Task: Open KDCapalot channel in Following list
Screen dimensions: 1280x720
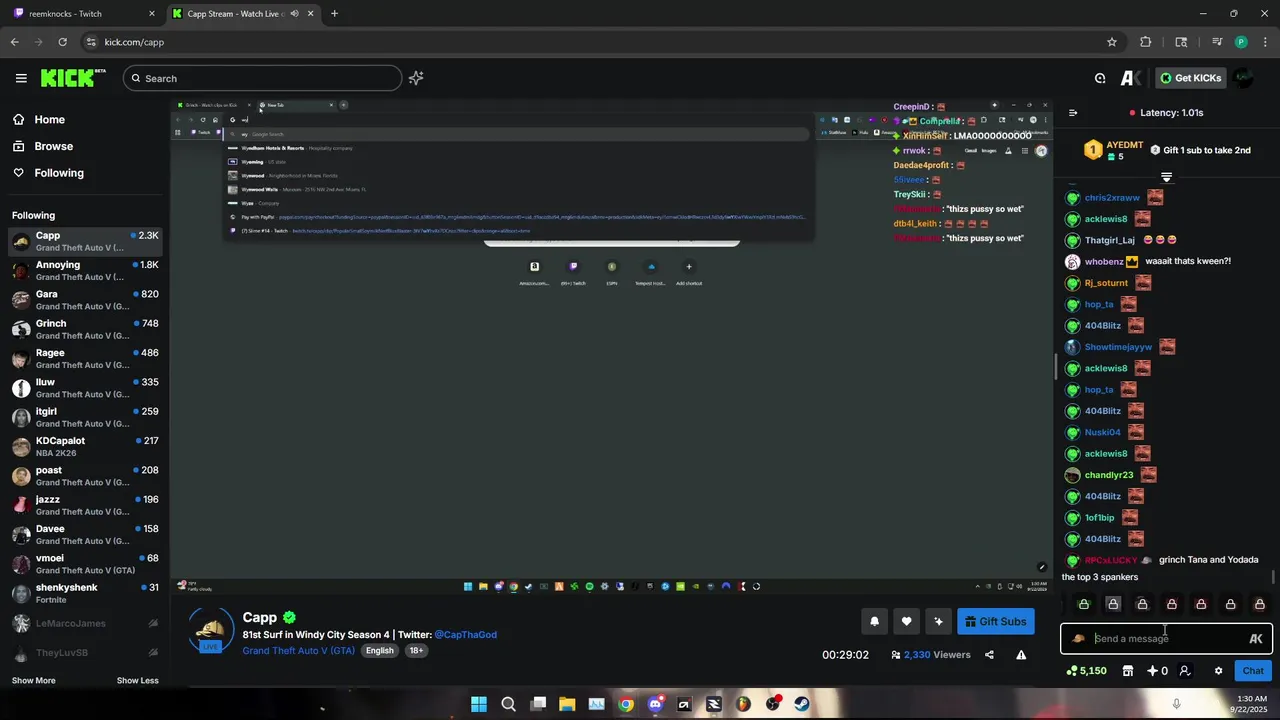Action: pos(85,446)
